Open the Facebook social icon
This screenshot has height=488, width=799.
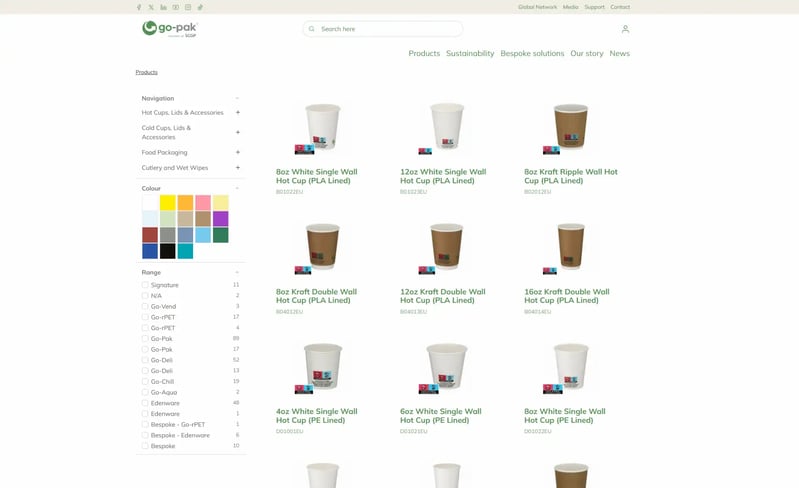[139, 7]
